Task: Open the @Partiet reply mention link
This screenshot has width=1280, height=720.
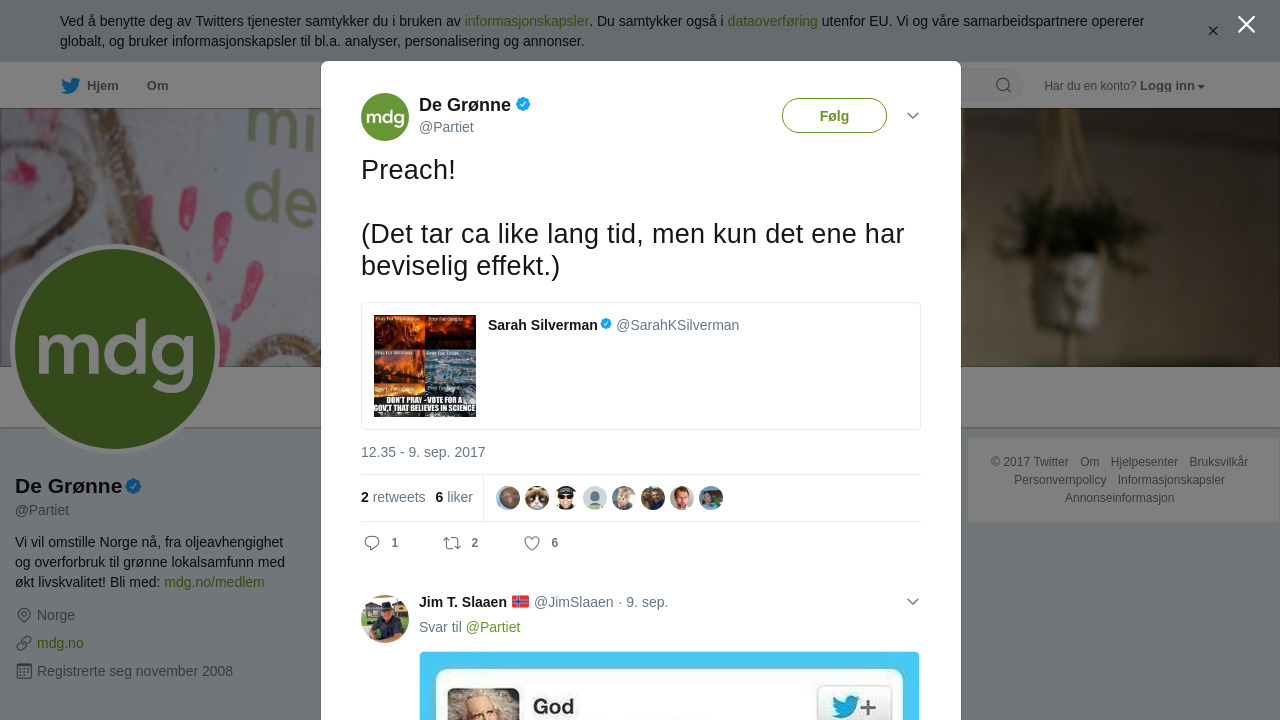Action: [x=493, y=627]
